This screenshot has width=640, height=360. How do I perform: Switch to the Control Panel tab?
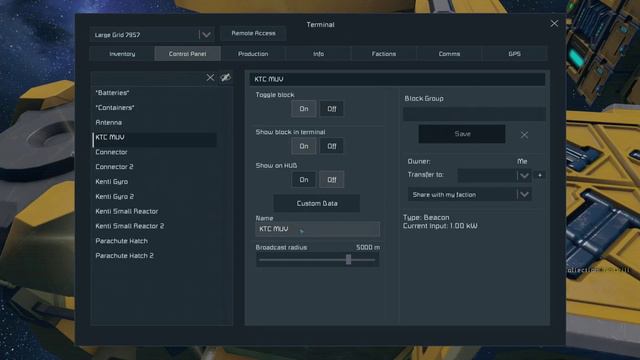(187, 54)
